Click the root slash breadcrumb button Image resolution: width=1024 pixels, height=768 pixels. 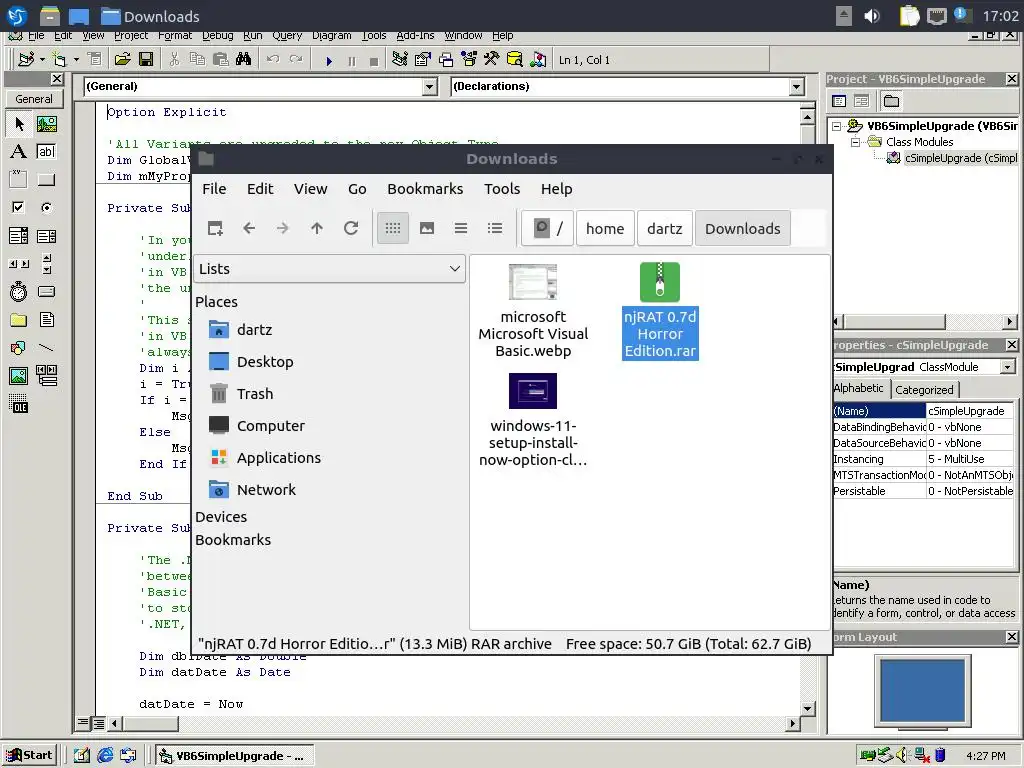(547, 229)
